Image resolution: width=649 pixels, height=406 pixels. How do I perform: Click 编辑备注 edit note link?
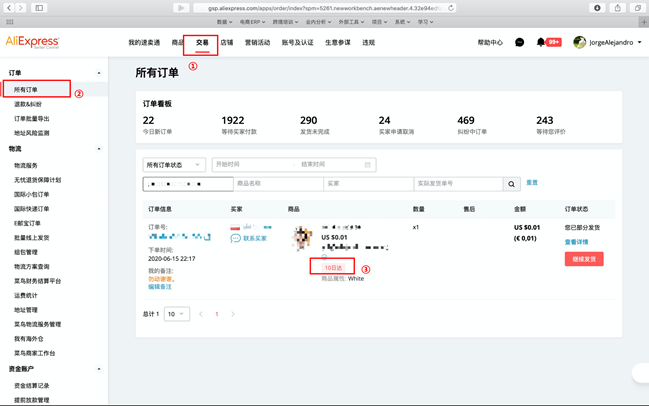160,286
